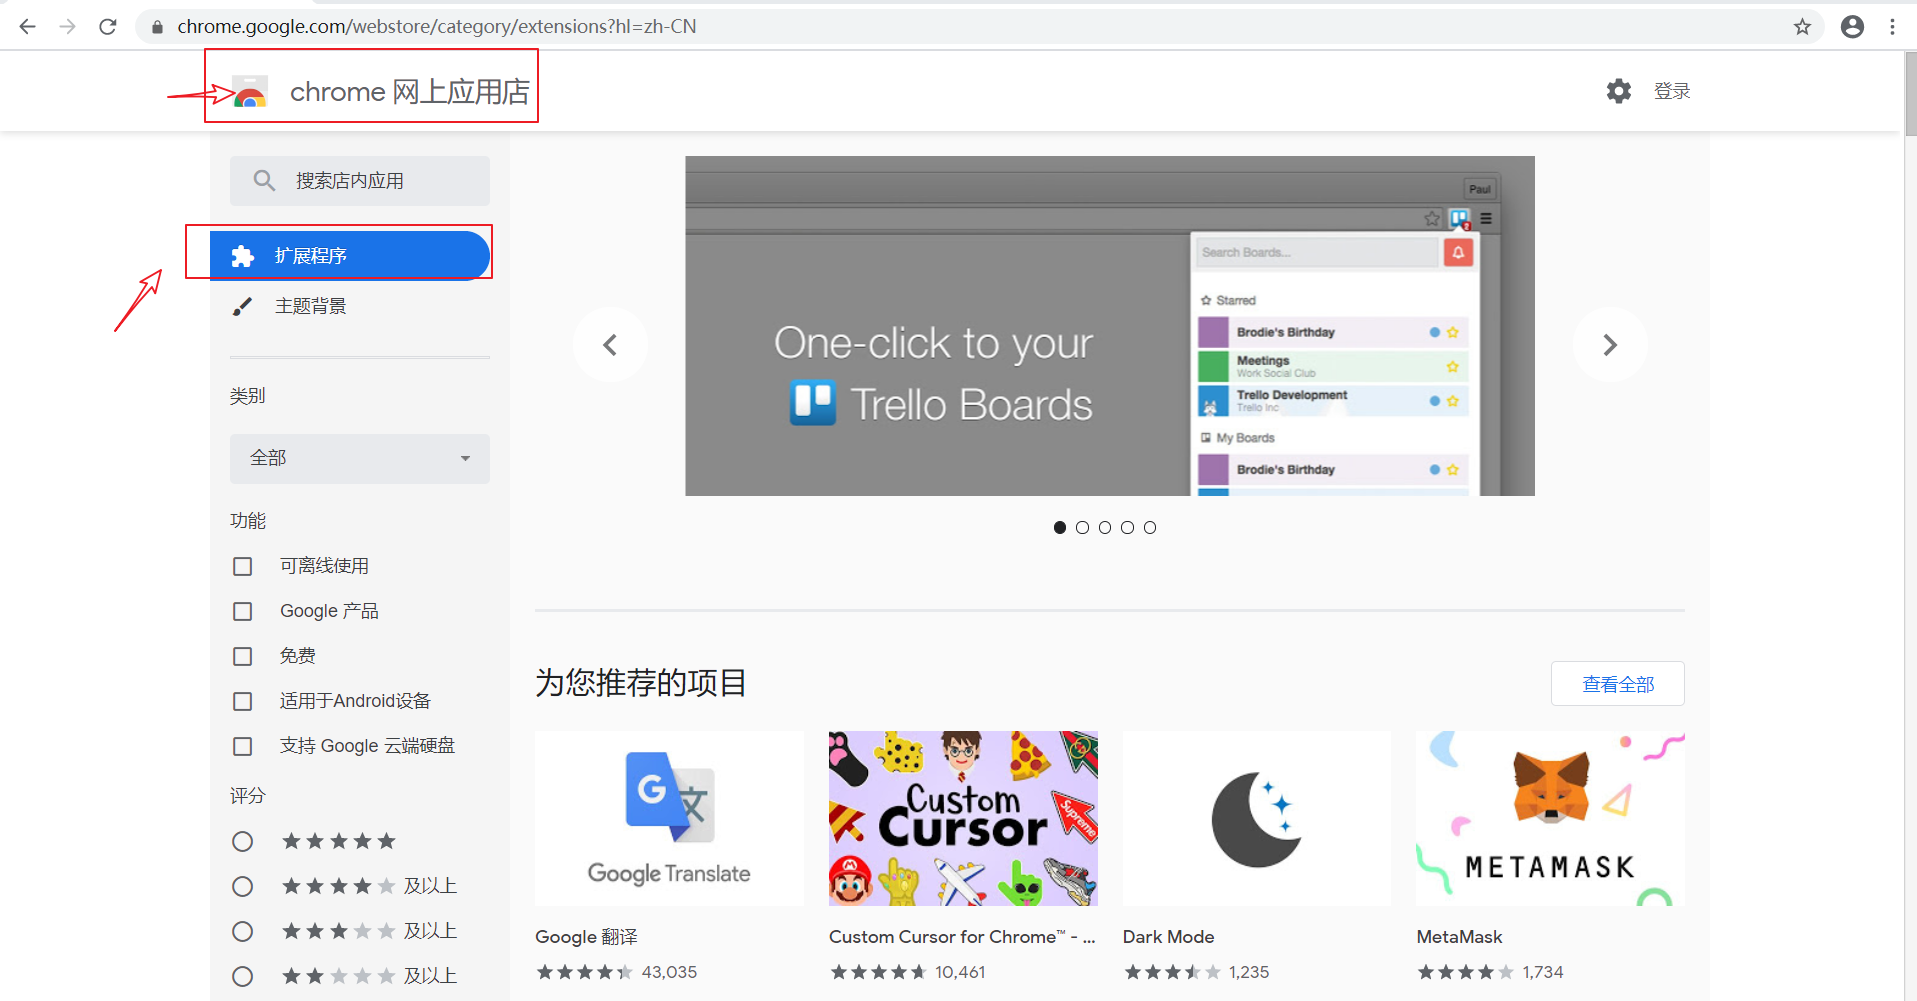Select the five-star rating radio button
Screen dimensions: 1917x1001
tap(242, 841)
